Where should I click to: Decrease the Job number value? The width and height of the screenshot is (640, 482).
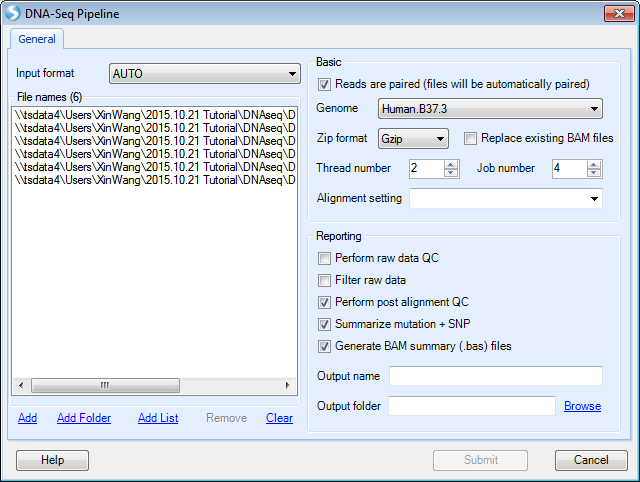click(594, 173)
